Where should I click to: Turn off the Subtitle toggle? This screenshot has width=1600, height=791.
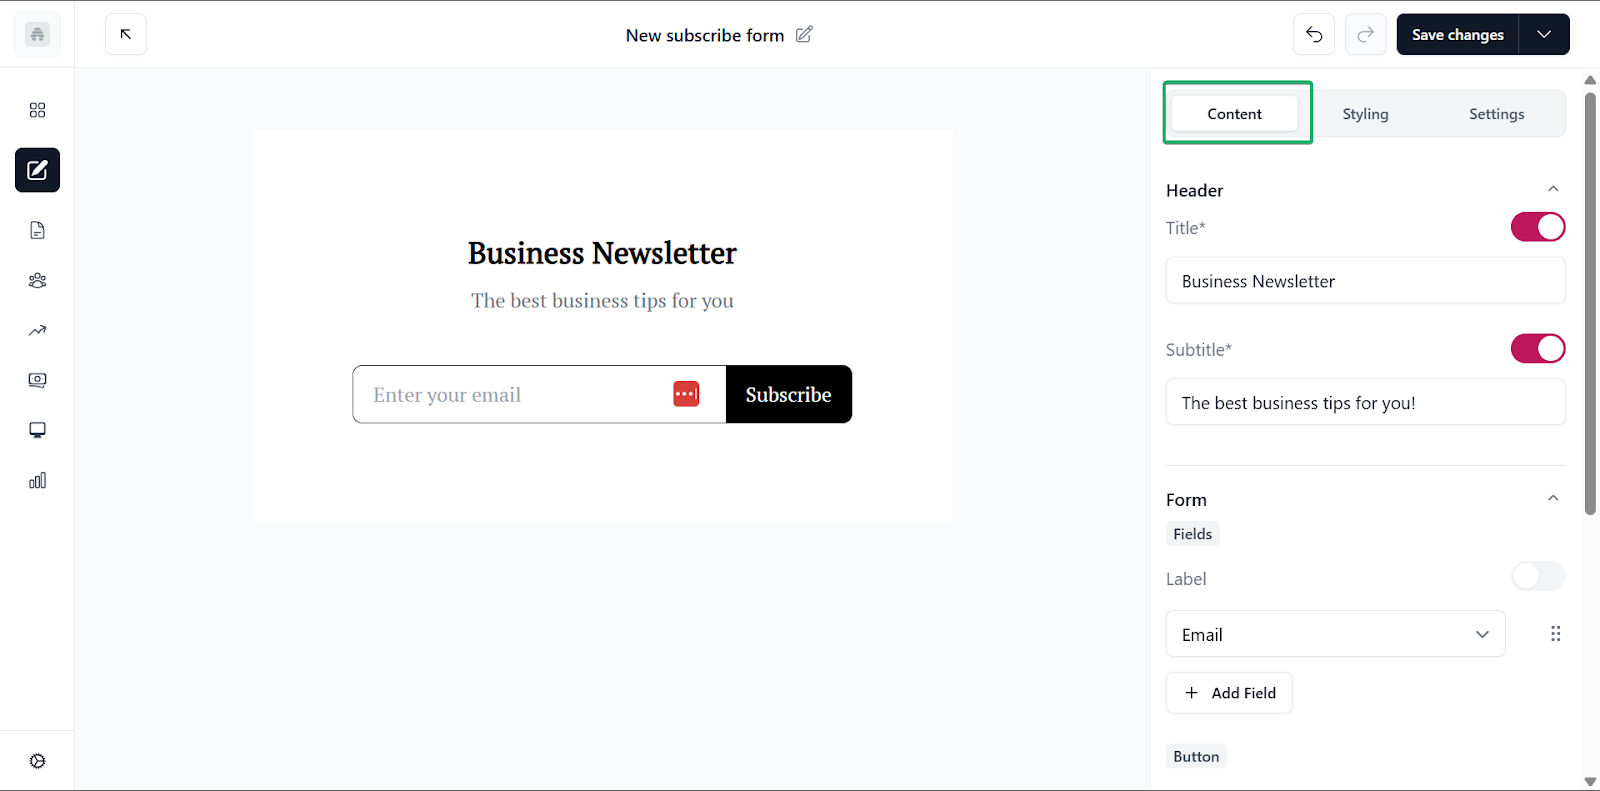(1538, 349)
